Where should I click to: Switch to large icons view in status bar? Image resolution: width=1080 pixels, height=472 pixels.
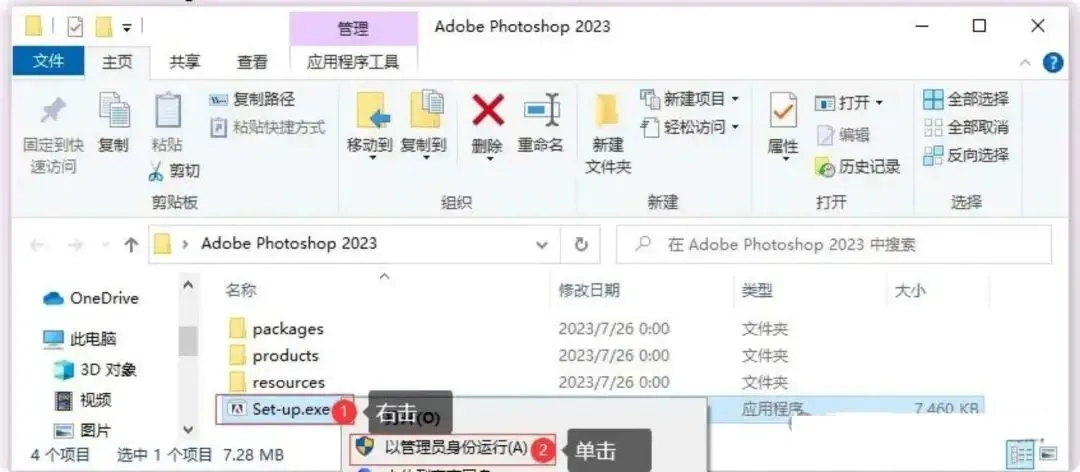tap(1048, 454)
